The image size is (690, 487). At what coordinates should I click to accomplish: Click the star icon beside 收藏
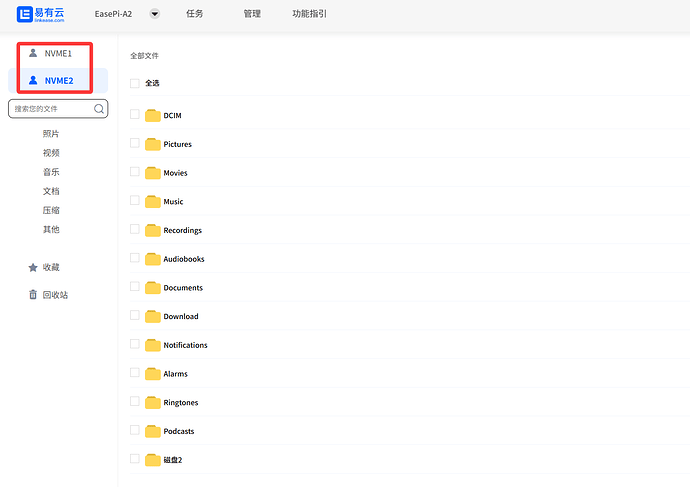33,267
